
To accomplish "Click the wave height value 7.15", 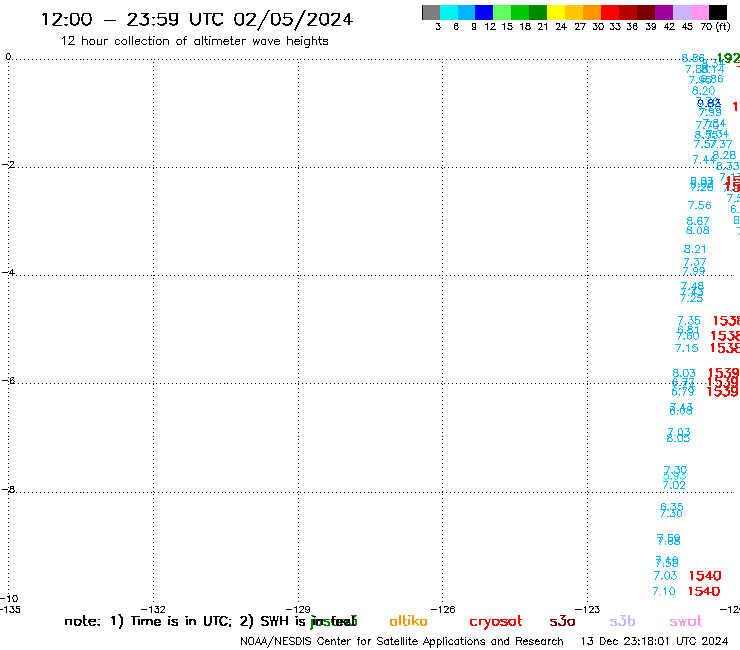I will 687,348.
